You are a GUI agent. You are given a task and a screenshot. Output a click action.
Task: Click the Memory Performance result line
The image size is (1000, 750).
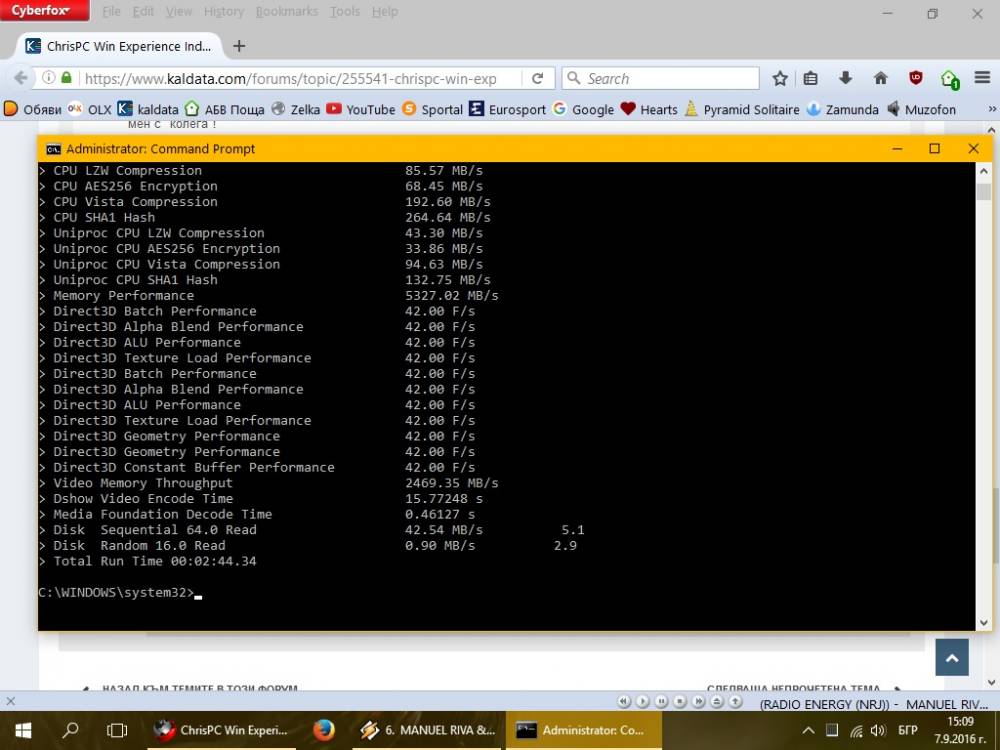tap(268, 295)
